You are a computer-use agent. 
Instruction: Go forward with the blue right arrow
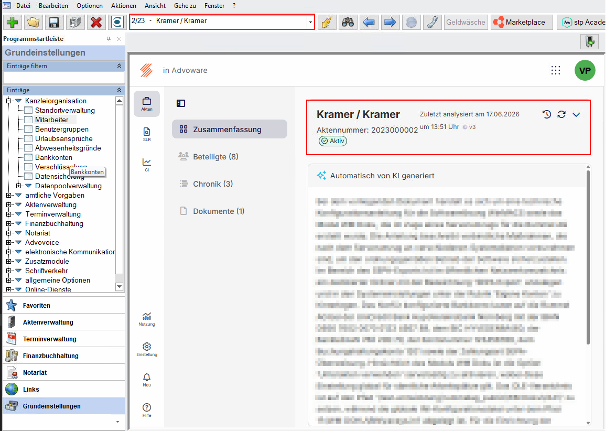coord(390,22)
